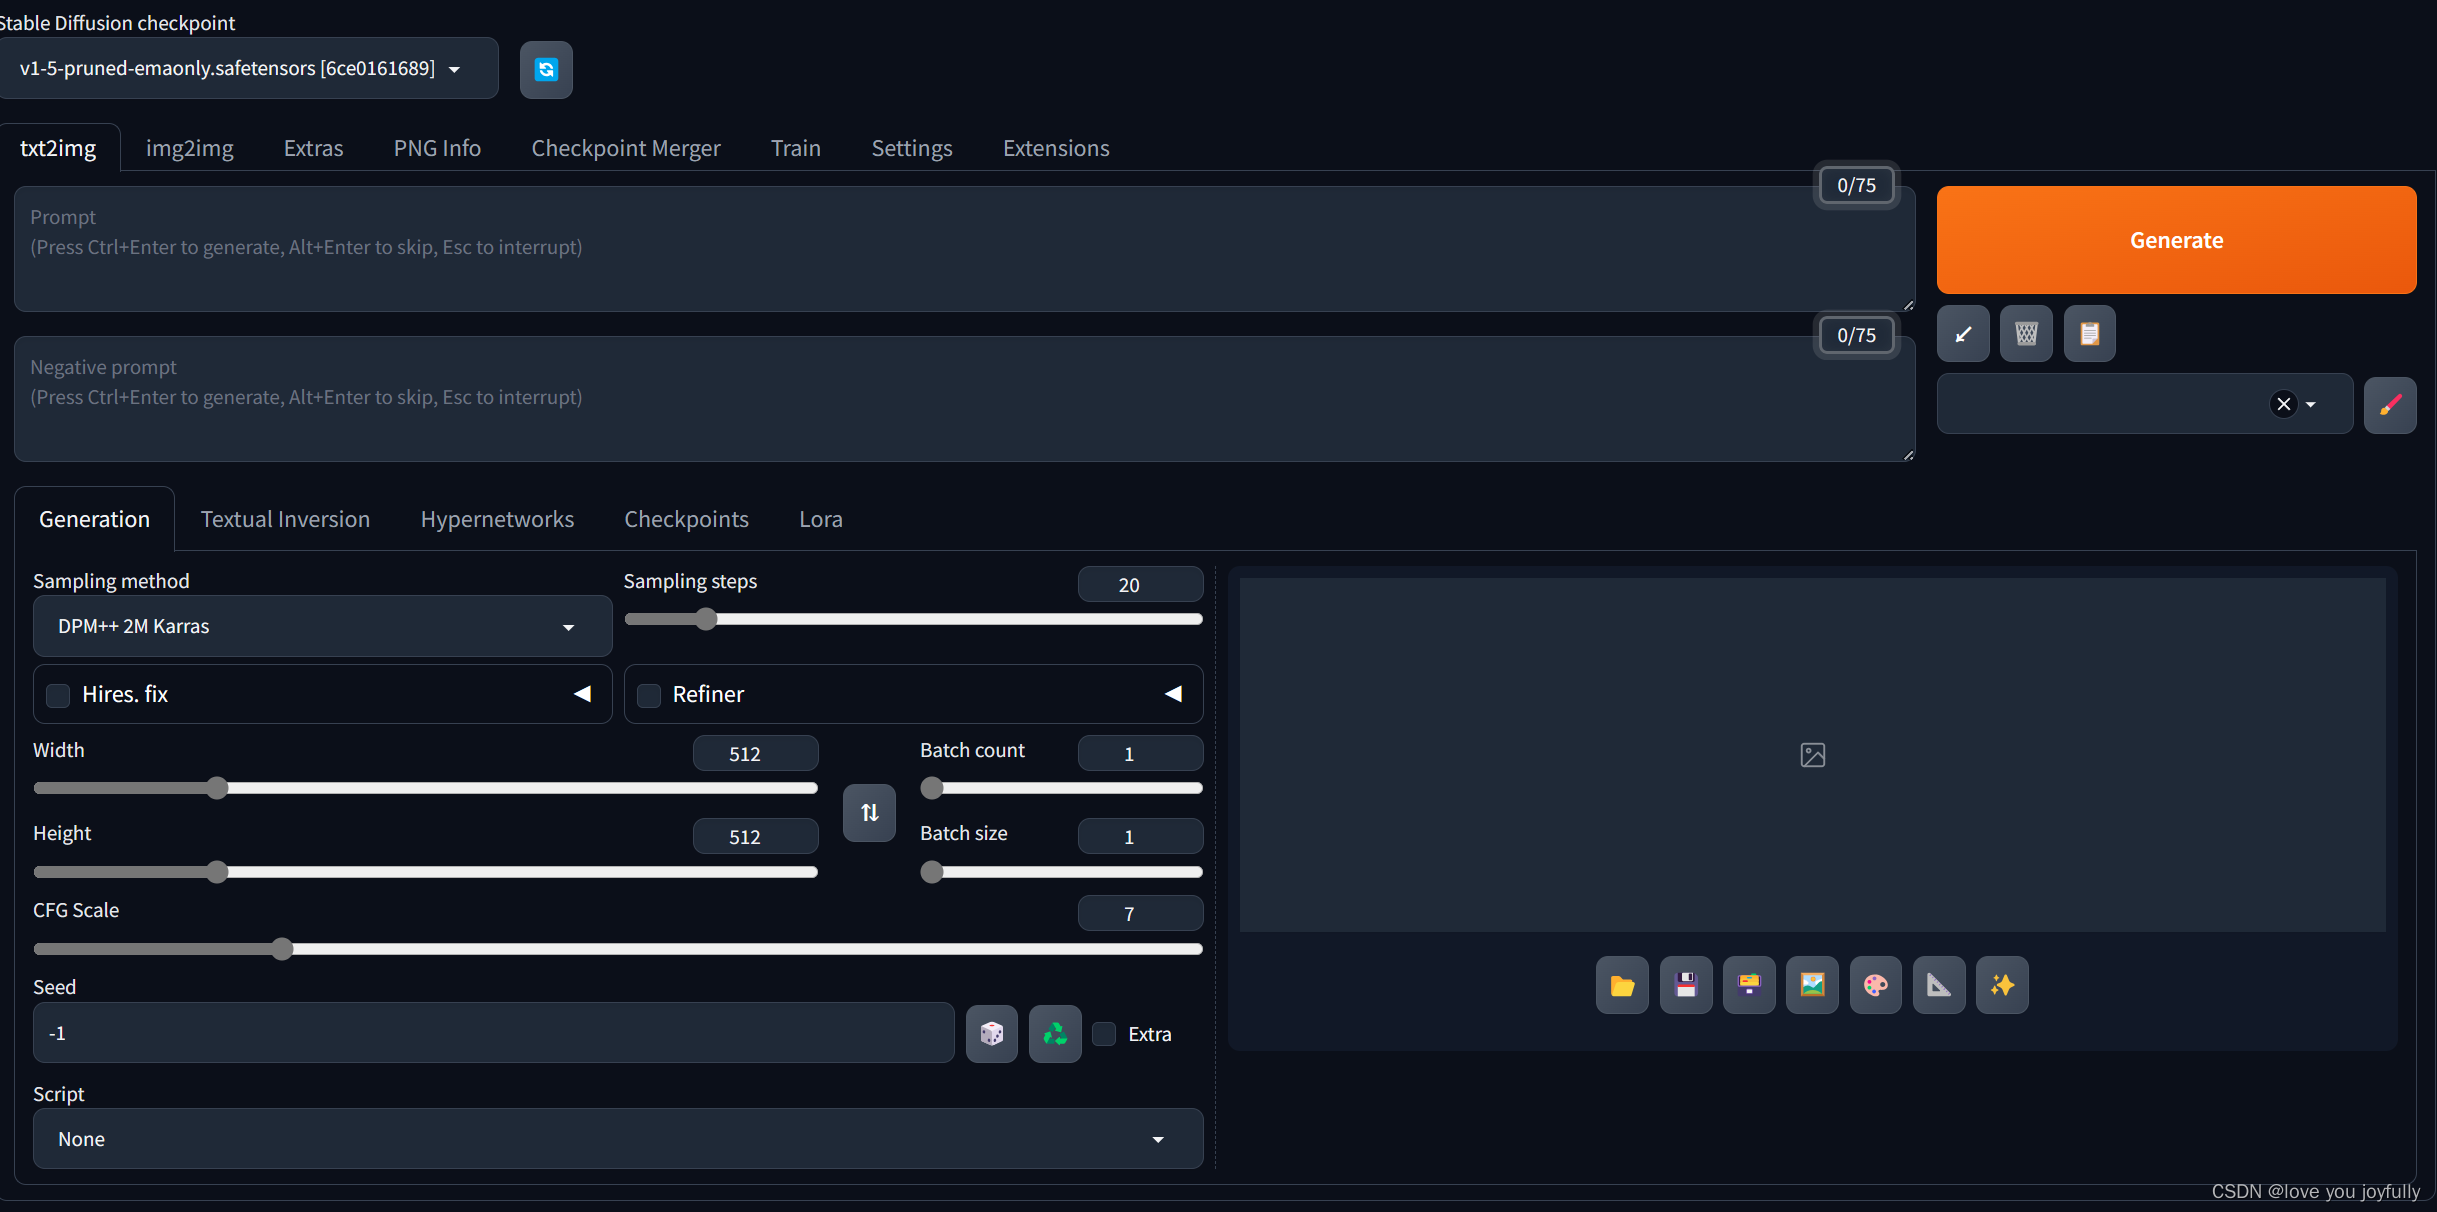Check the Extra seed checkbox
Image resolution: width=2437 pixels, height=1212 pixels.
pyautogui.click(x=1104, y=1034)
